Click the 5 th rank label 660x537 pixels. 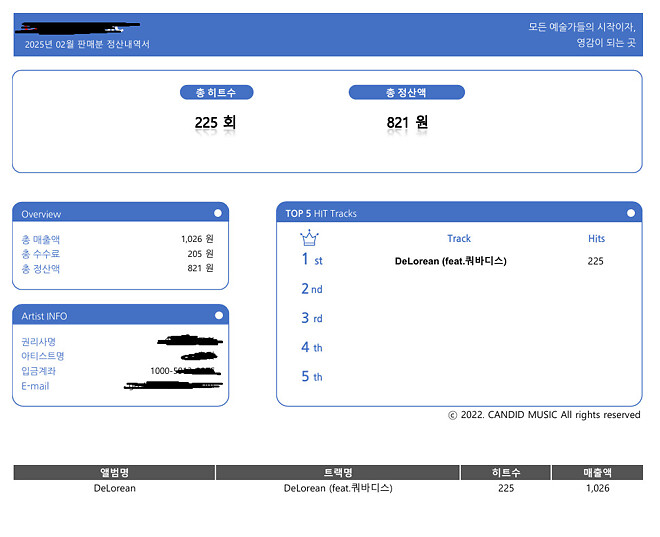(x=312, y=376)
